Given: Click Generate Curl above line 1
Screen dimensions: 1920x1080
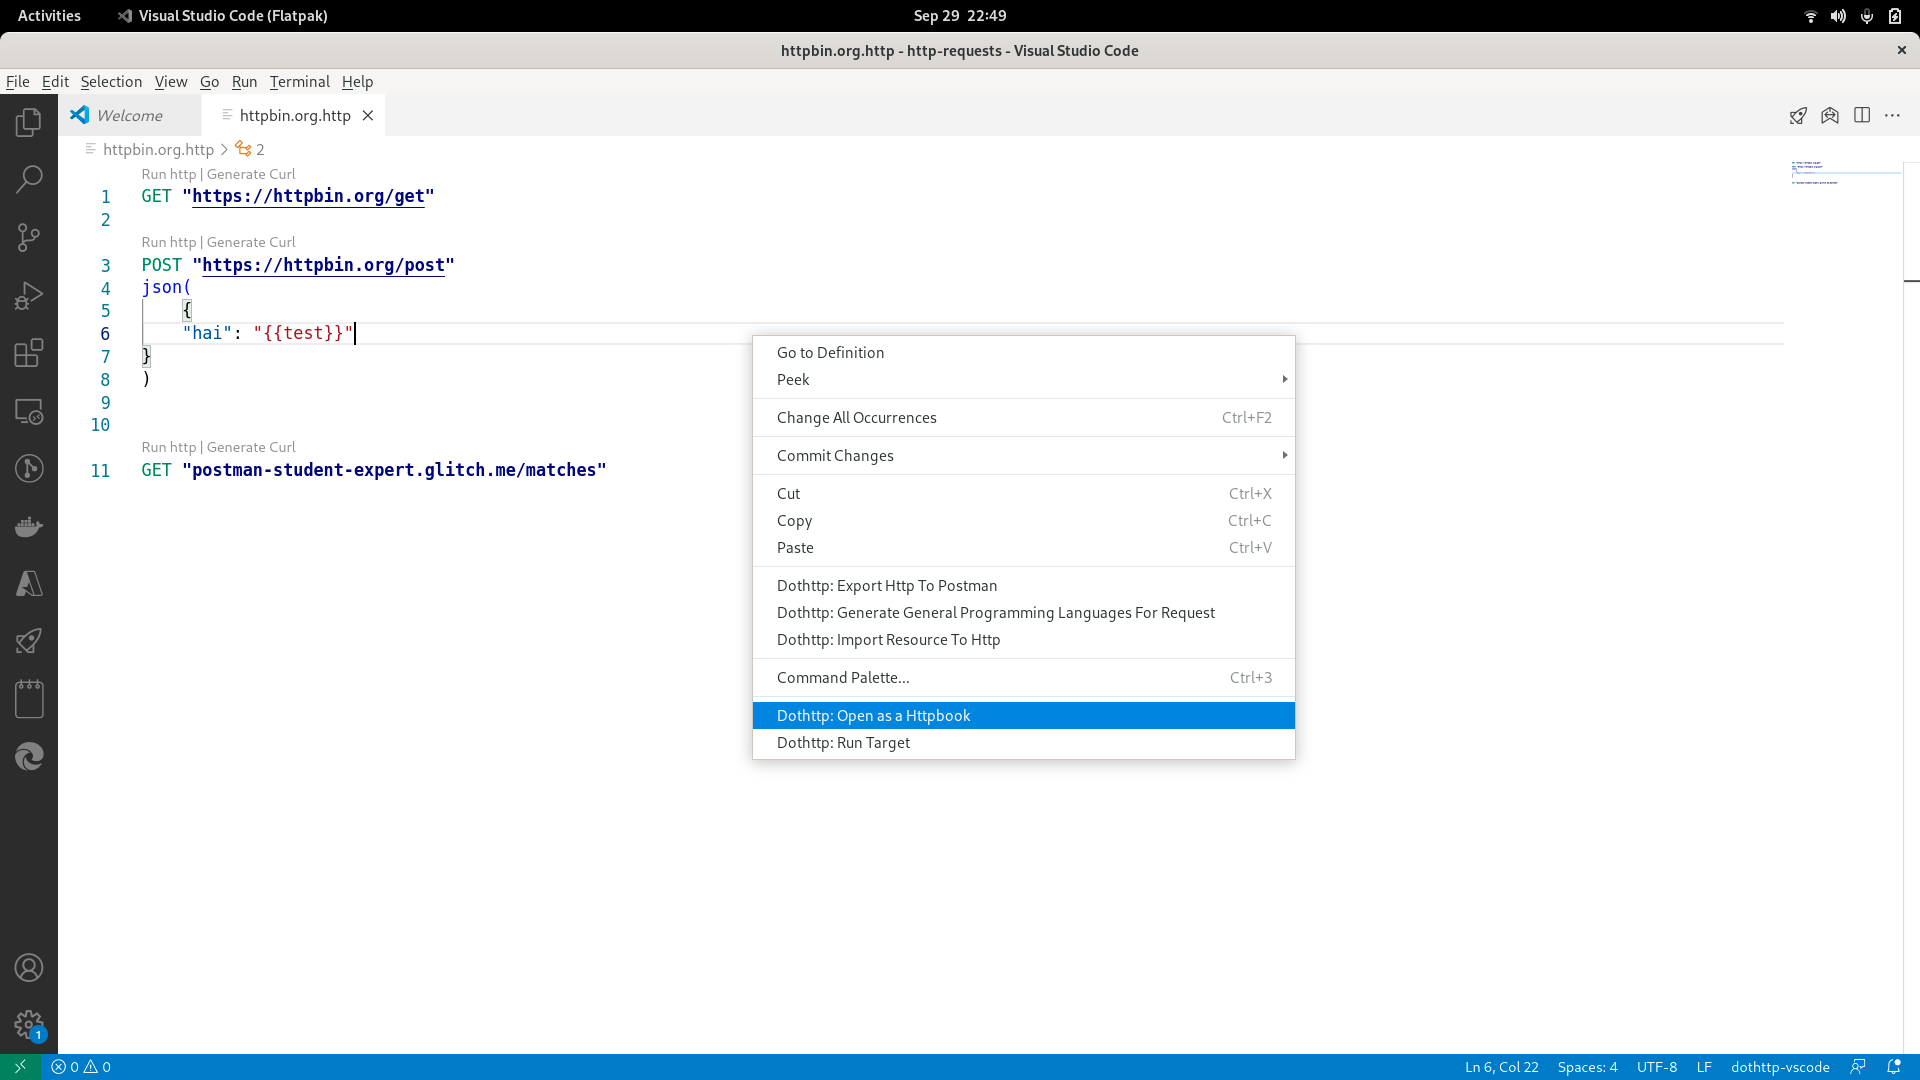Looking at the screenshot, I should click(x=251, y=174).
